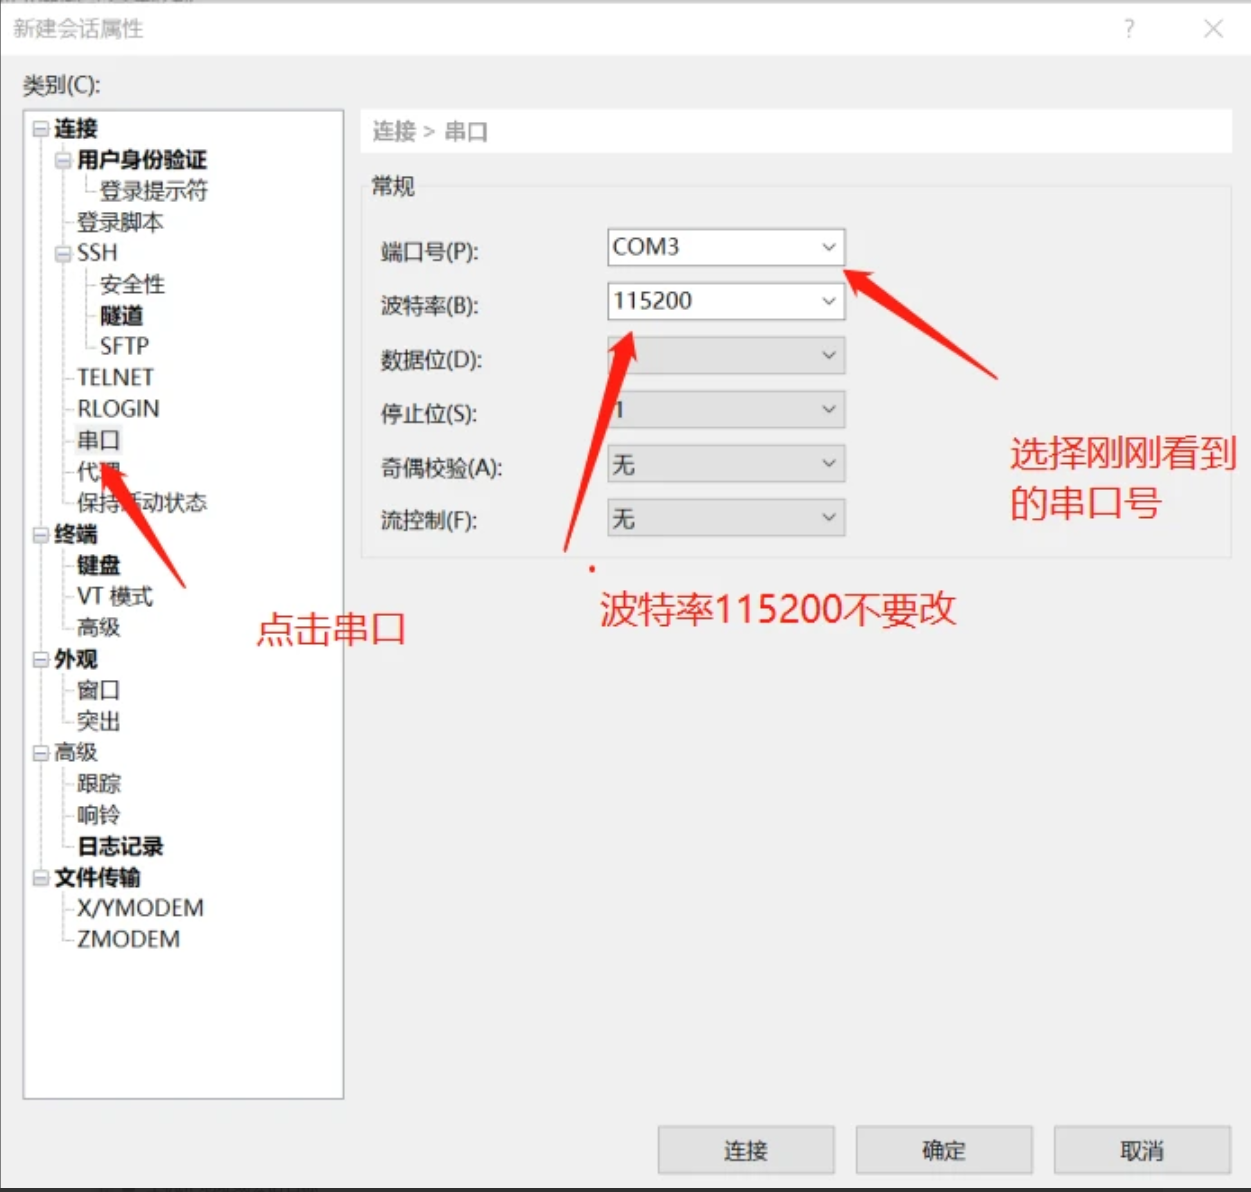1251x1192 pixels.
Task: Select SSH tree item
Action: pyautogui.click(x=97, y=253)
